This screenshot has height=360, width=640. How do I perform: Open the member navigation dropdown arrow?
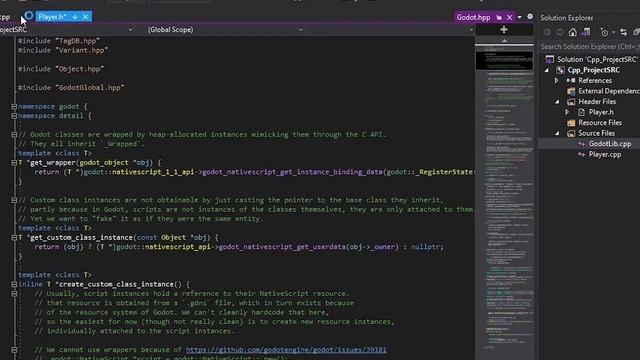[471, 30]
